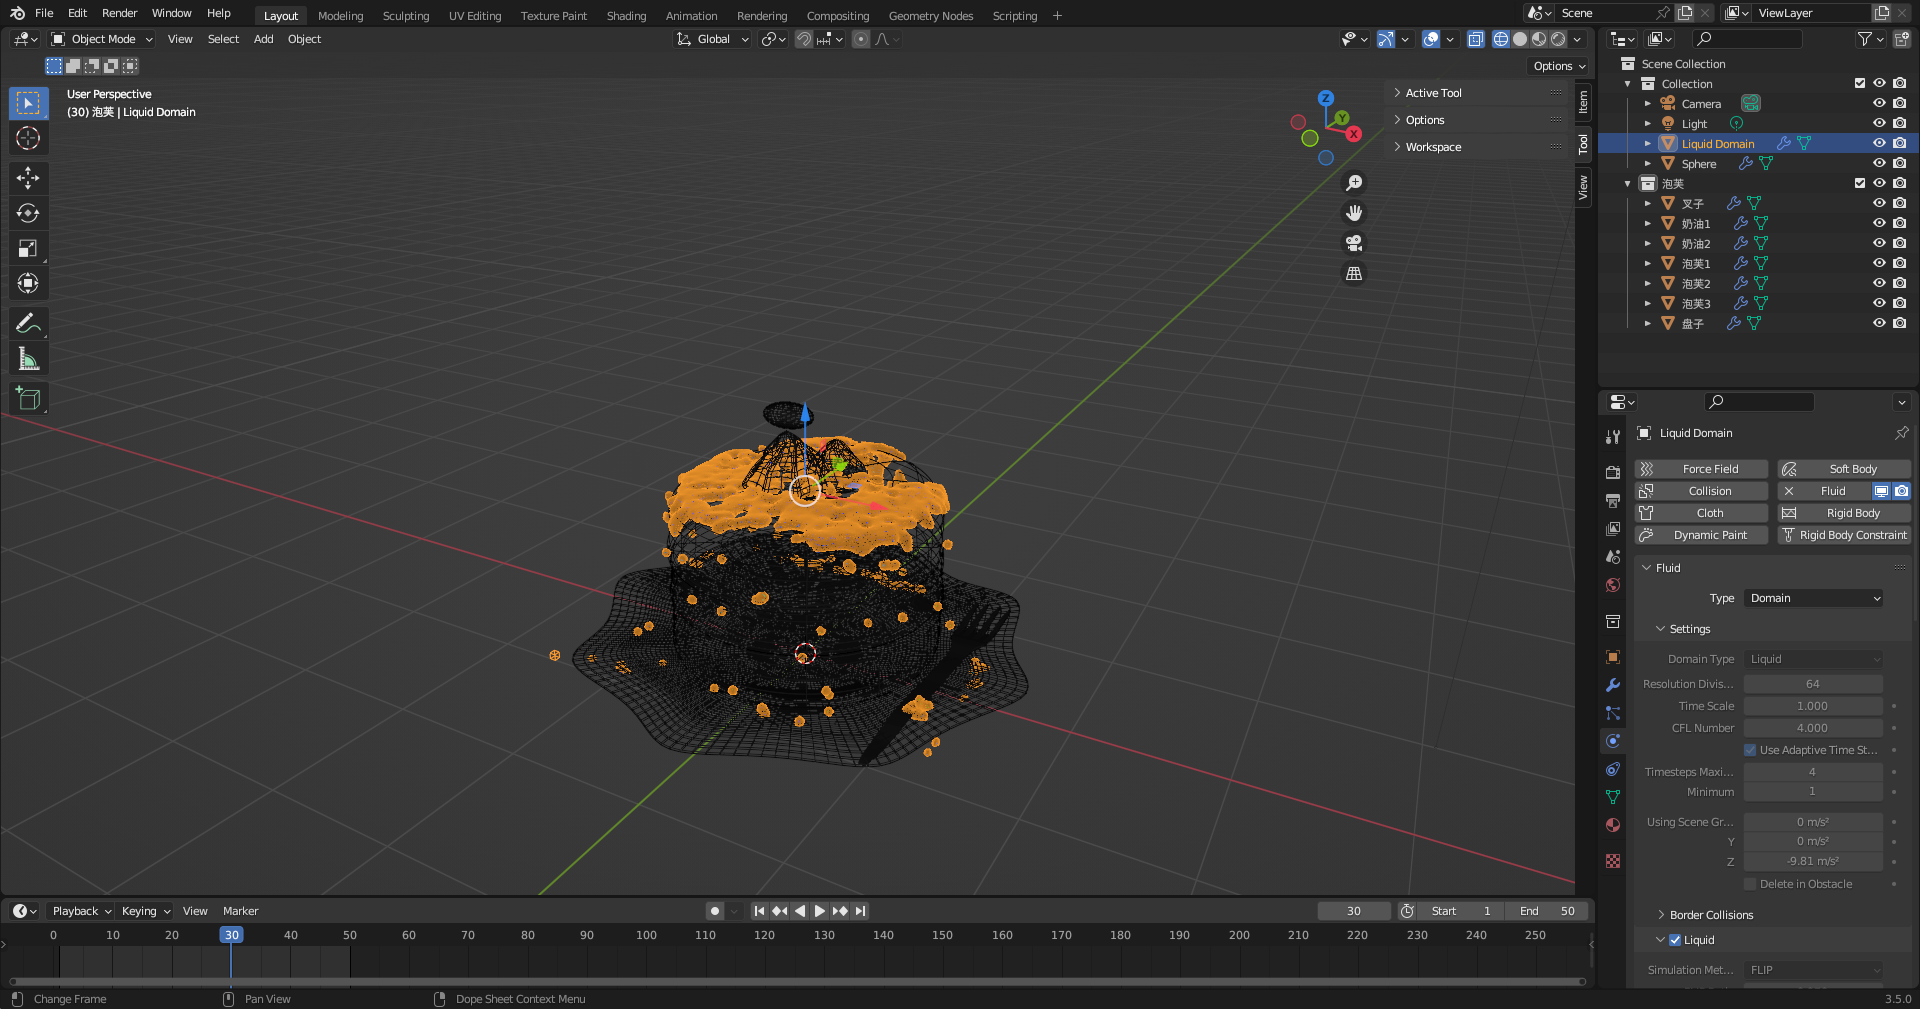Select the Scale tool

click(28, 248)
